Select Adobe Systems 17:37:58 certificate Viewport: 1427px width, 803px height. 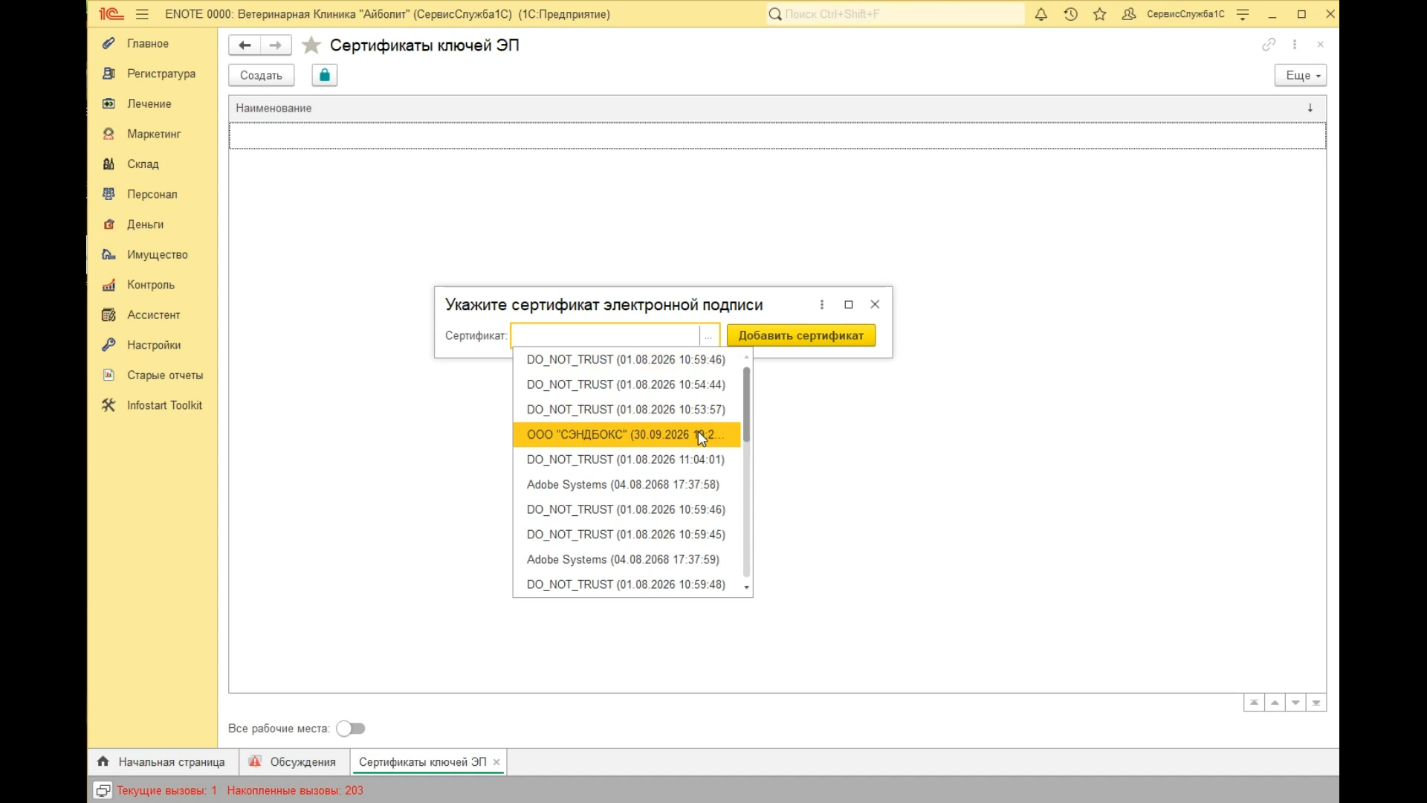[622, 484]
